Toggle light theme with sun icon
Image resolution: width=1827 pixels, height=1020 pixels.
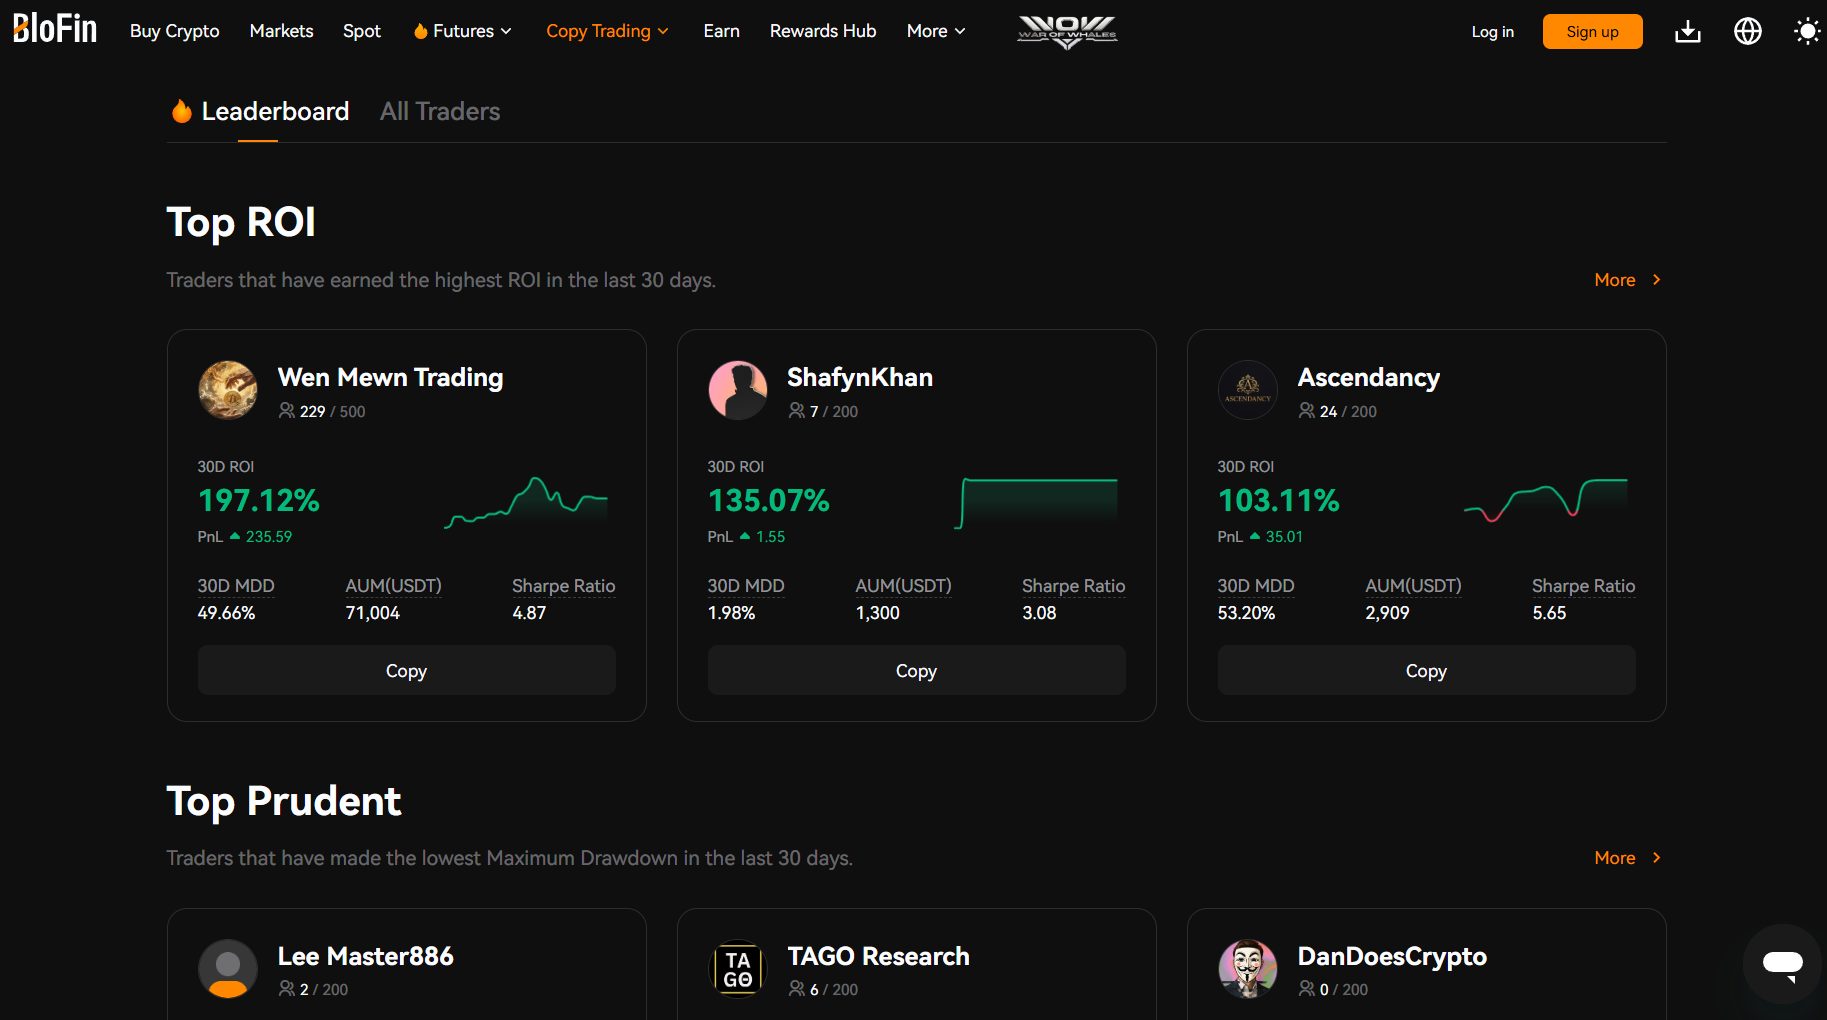click(1806, 32)
